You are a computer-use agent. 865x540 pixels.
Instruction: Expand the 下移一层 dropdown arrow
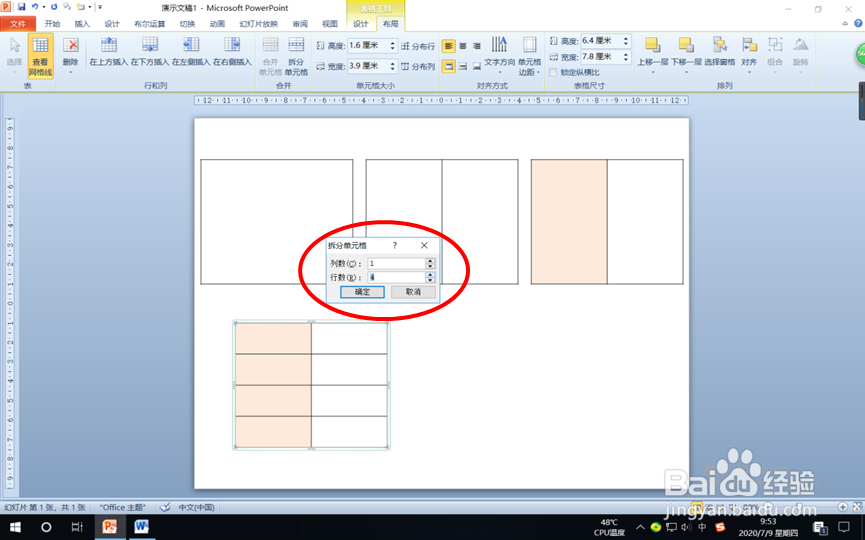[x=686, y=72]
